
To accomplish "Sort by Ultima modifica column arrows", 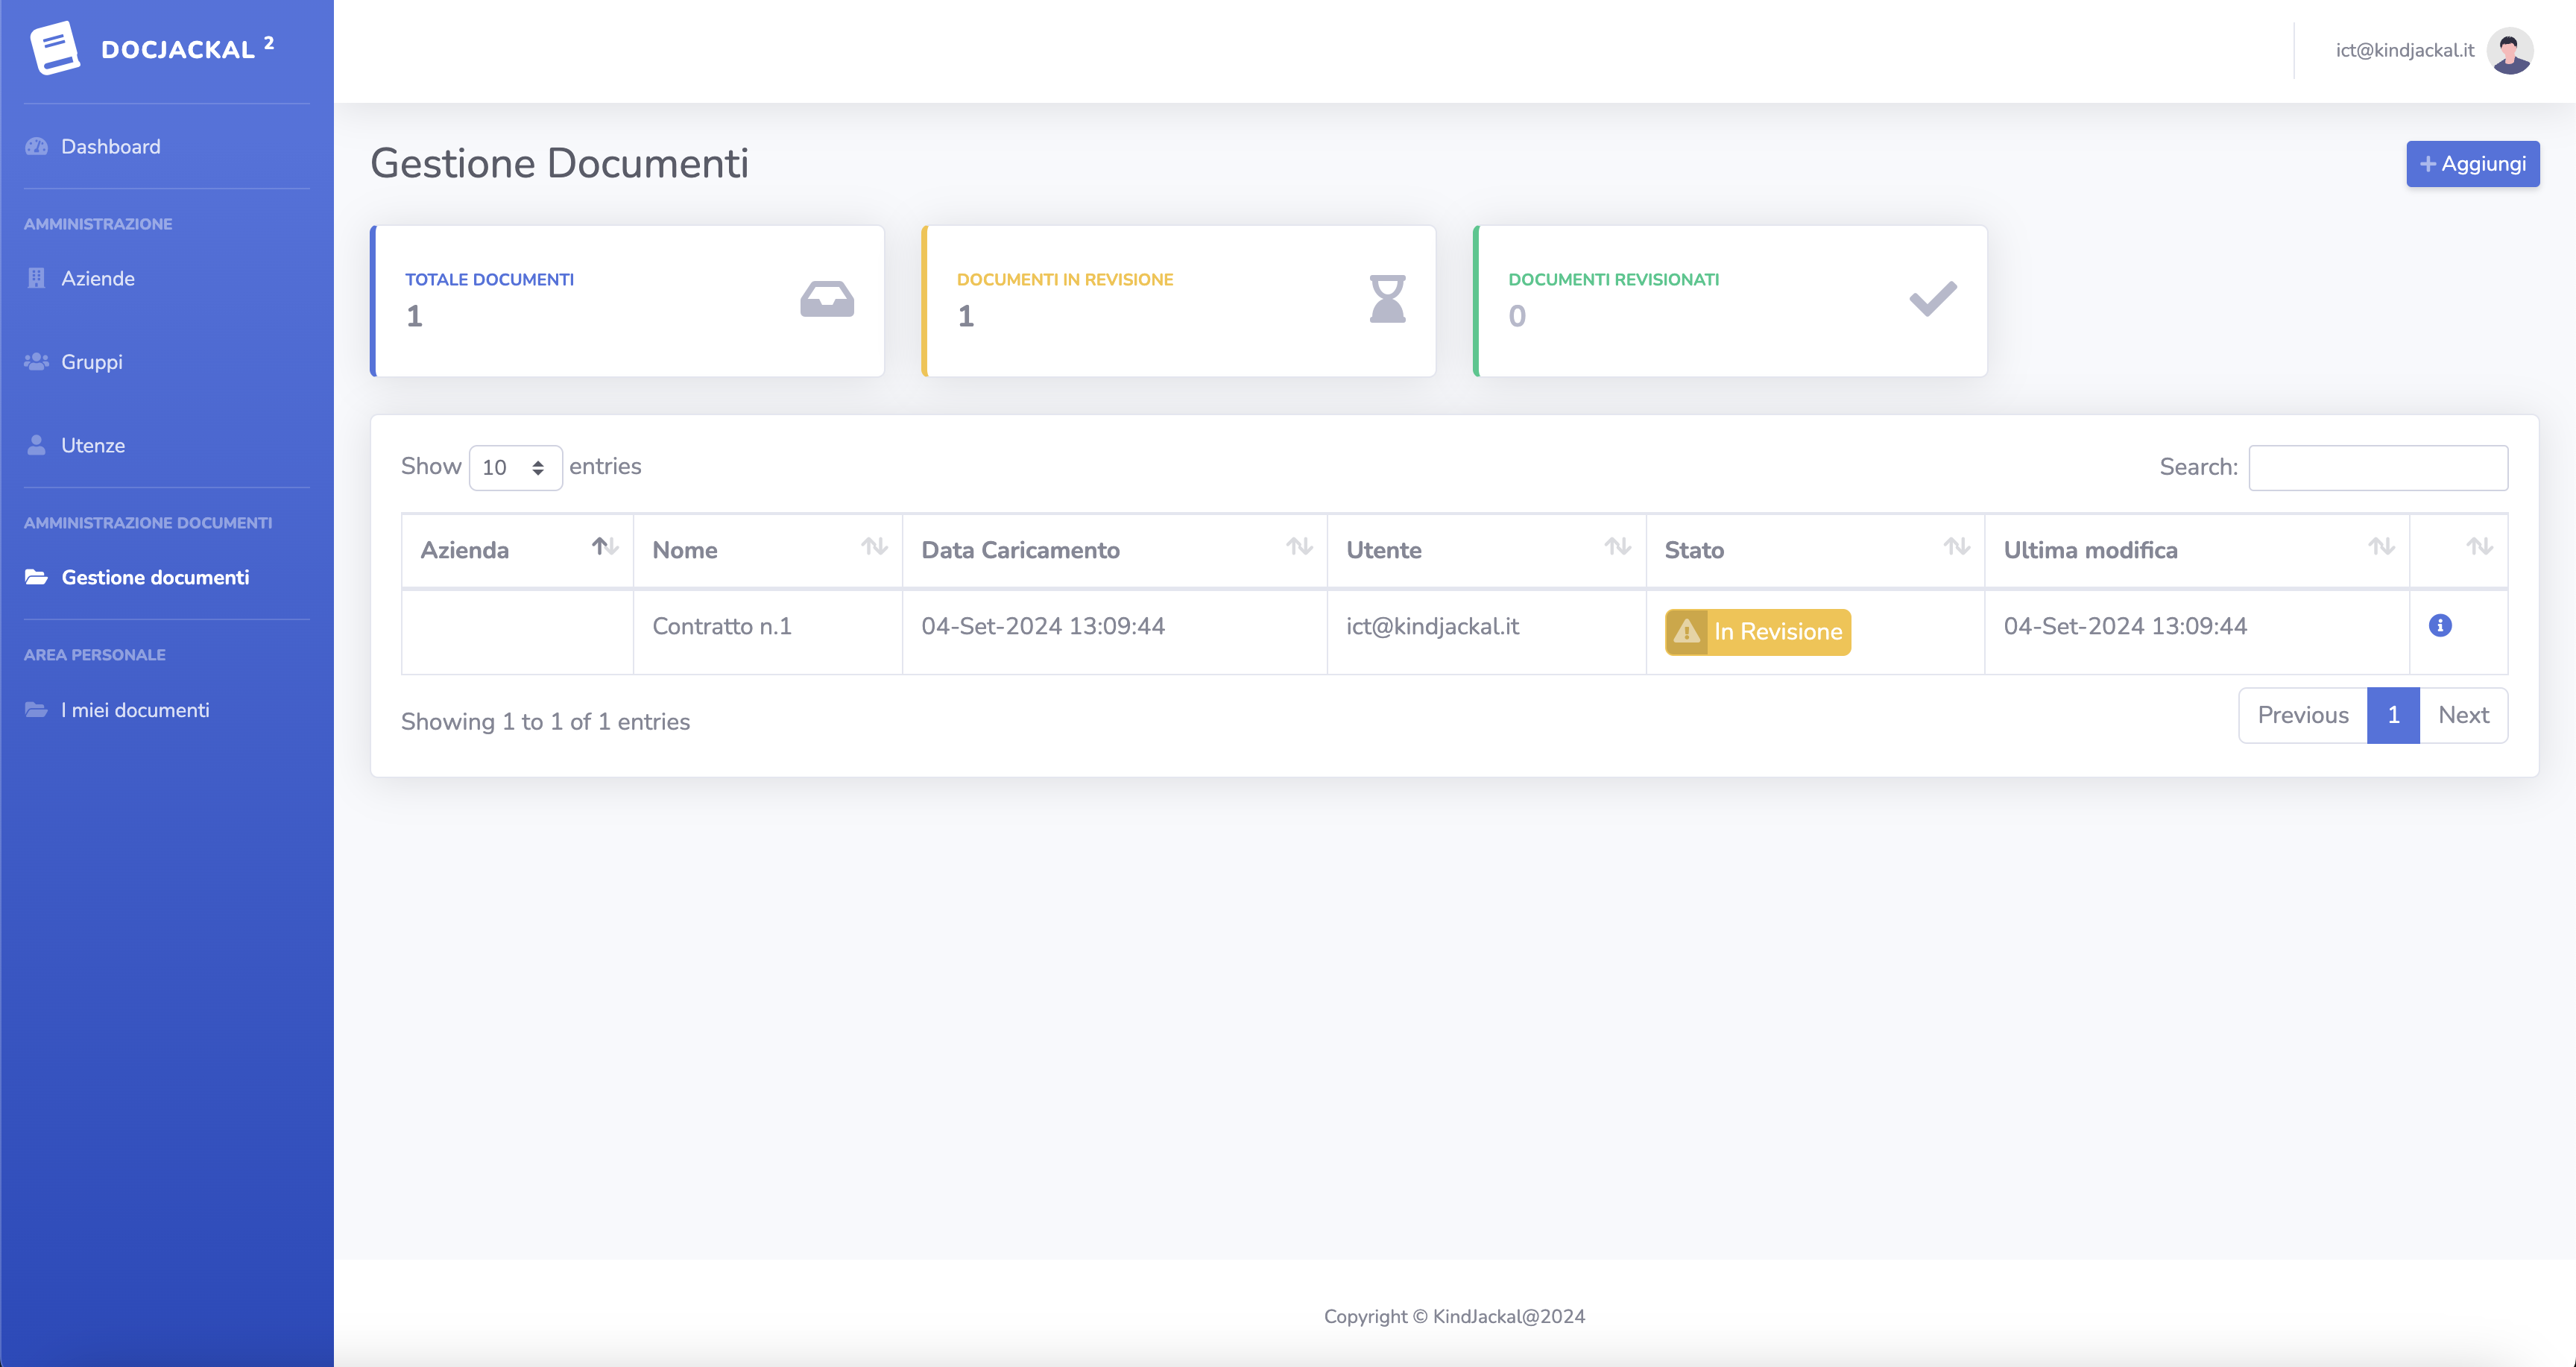I will pos(2381,546).
